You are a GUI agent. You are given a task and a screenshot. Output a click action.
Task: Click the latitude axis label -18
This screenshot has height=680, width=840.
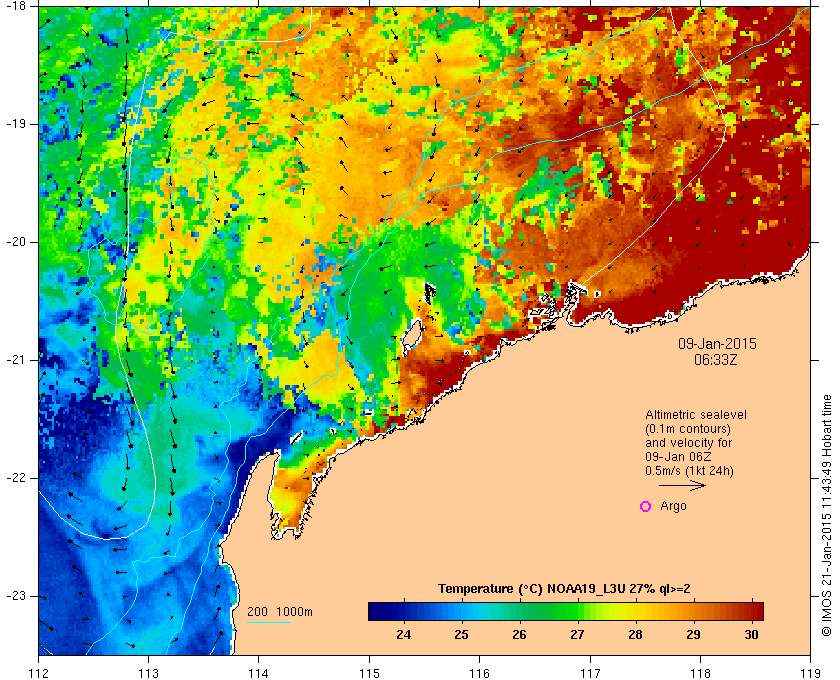[x=16, y=5]
